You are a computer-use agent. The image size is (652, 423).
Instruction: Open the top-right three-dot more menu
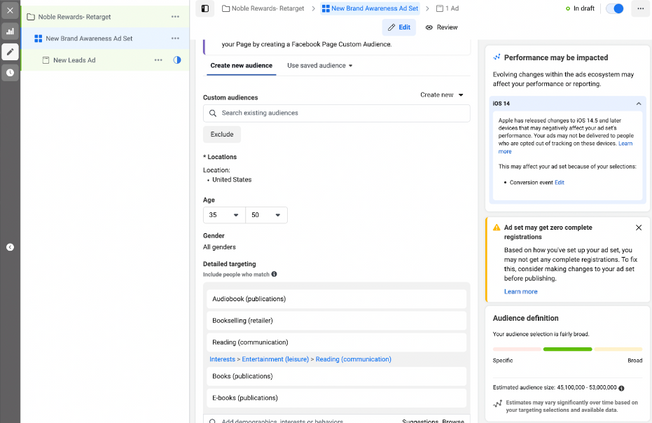640,8
